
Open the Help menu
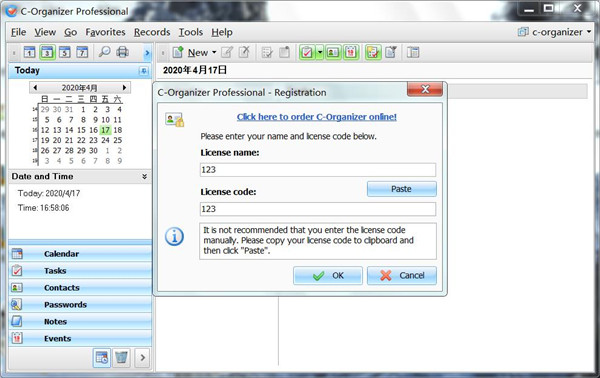click(x=222, y=32)
